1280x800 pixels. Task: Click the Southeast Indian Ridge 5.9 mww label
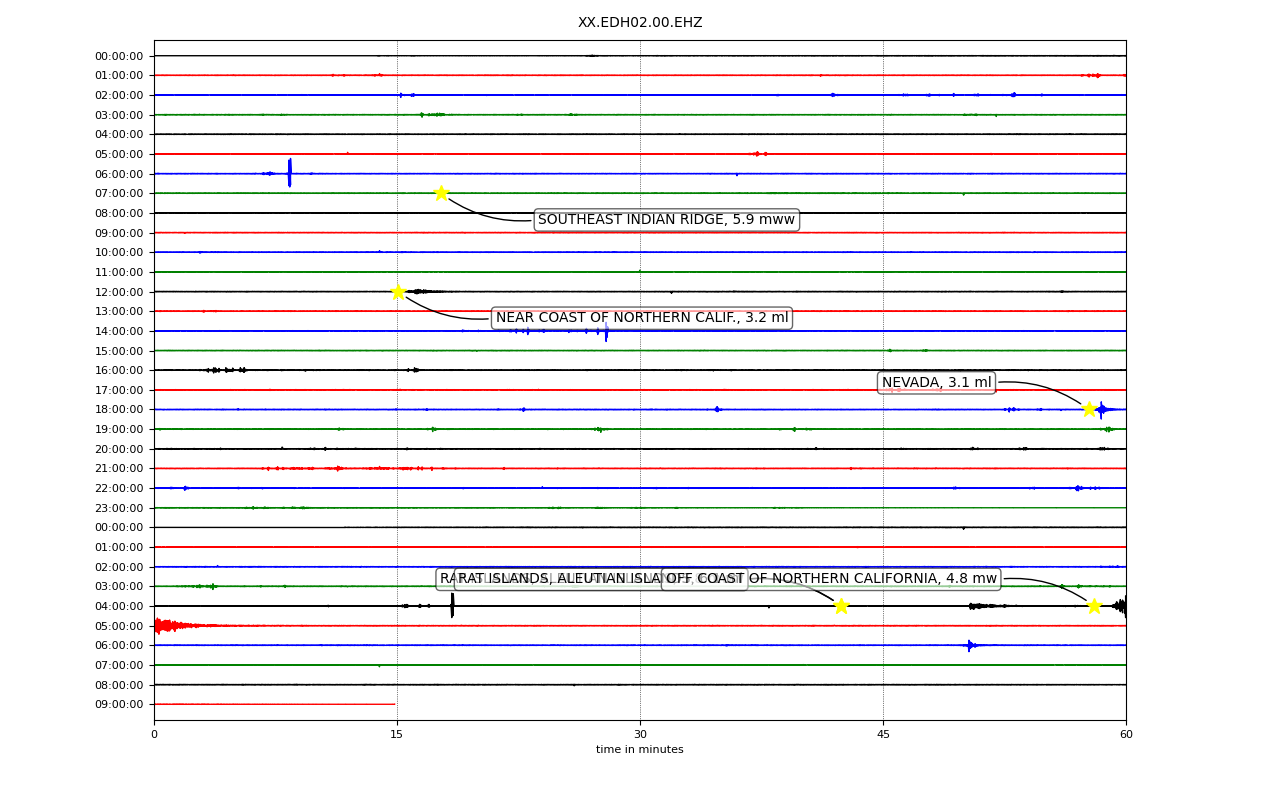(667, 220)
